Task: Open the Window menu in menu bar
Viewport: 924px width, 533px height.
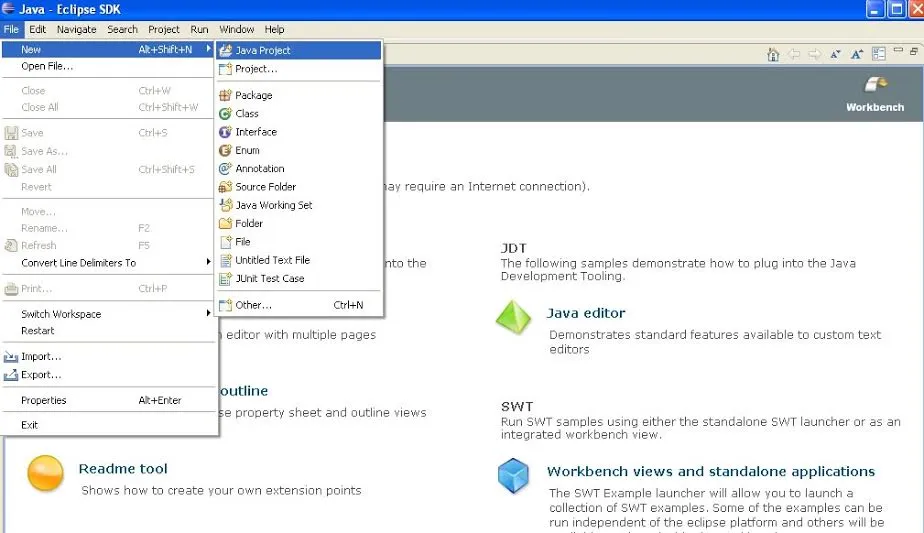Action: click(x=236, y=30)
